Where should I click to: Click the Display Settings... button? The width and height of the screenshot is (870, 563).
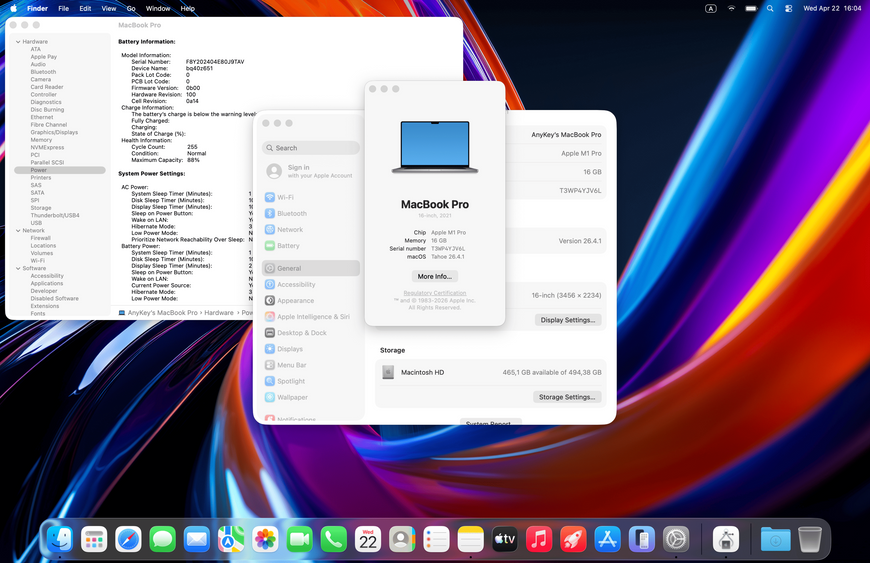568,320
